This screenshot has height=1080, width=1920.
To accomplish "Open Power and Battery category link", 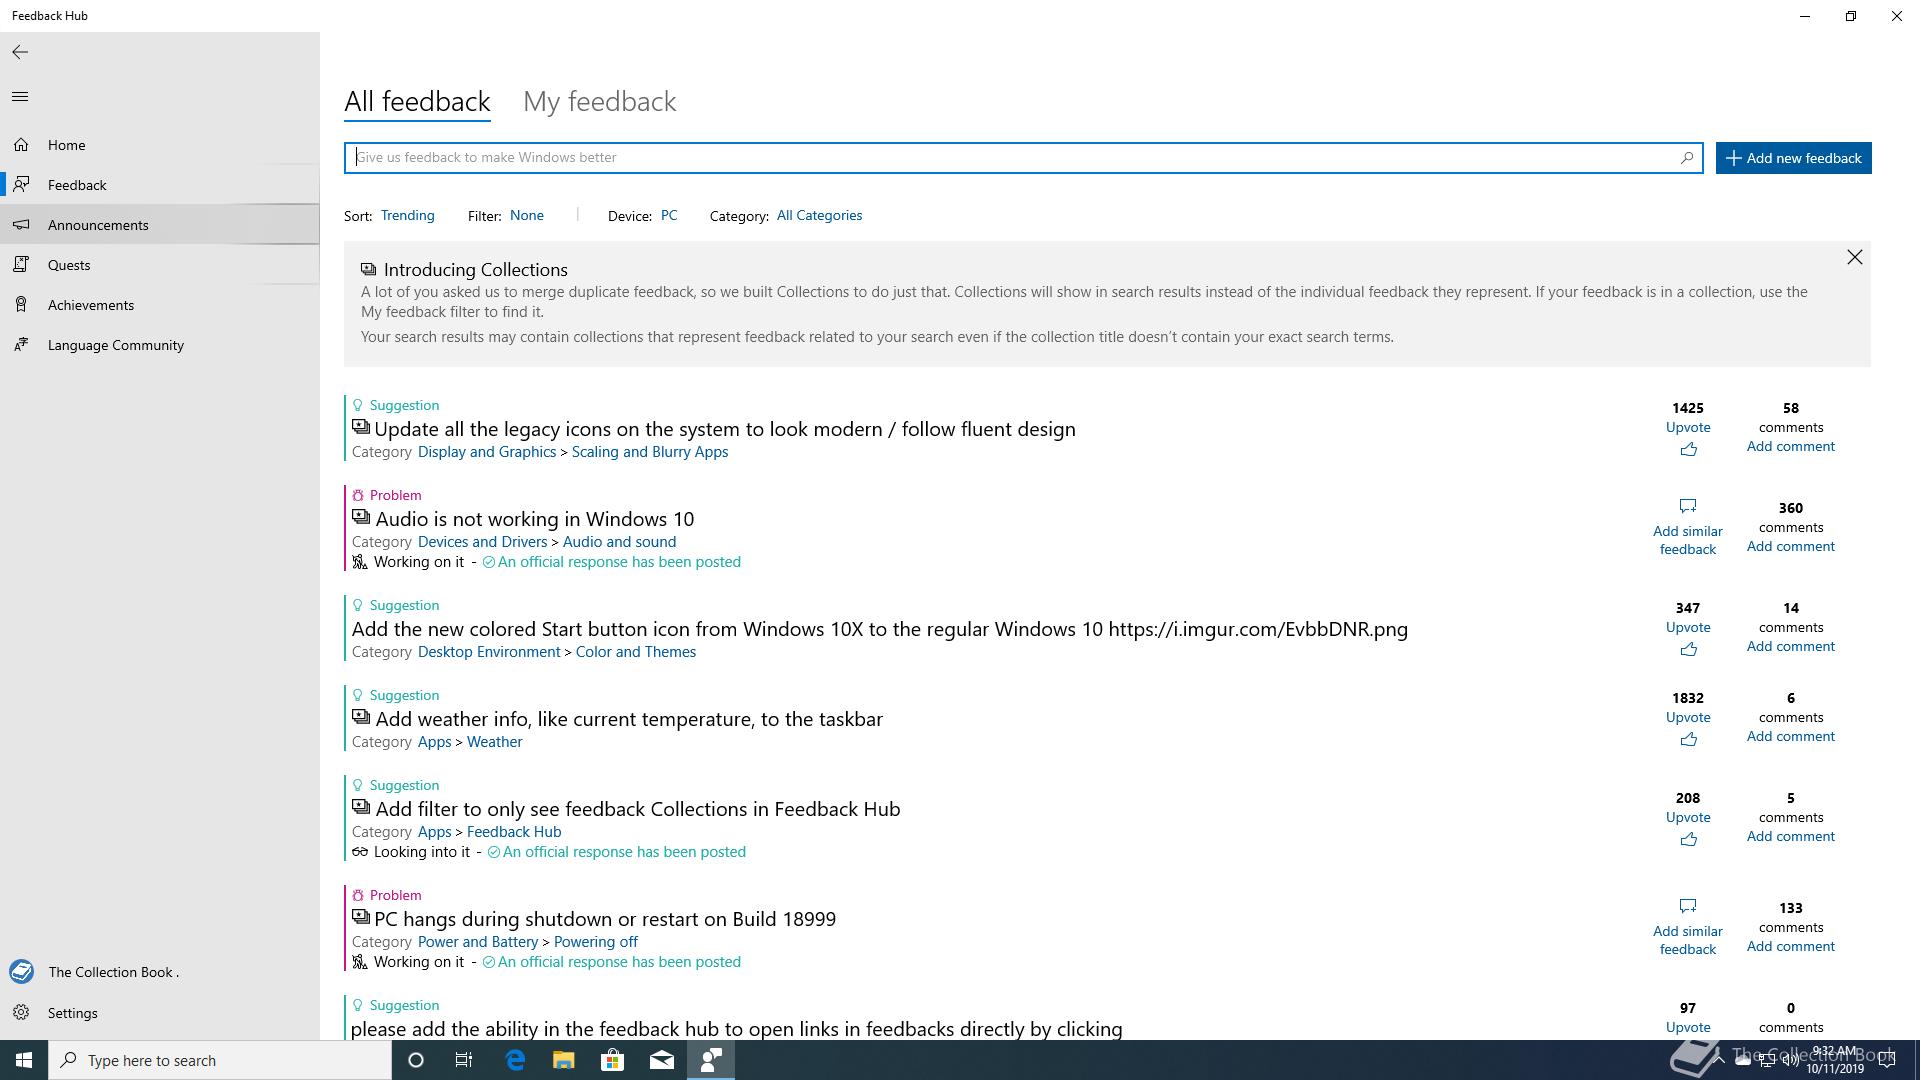I will click(x=478, y=942).
